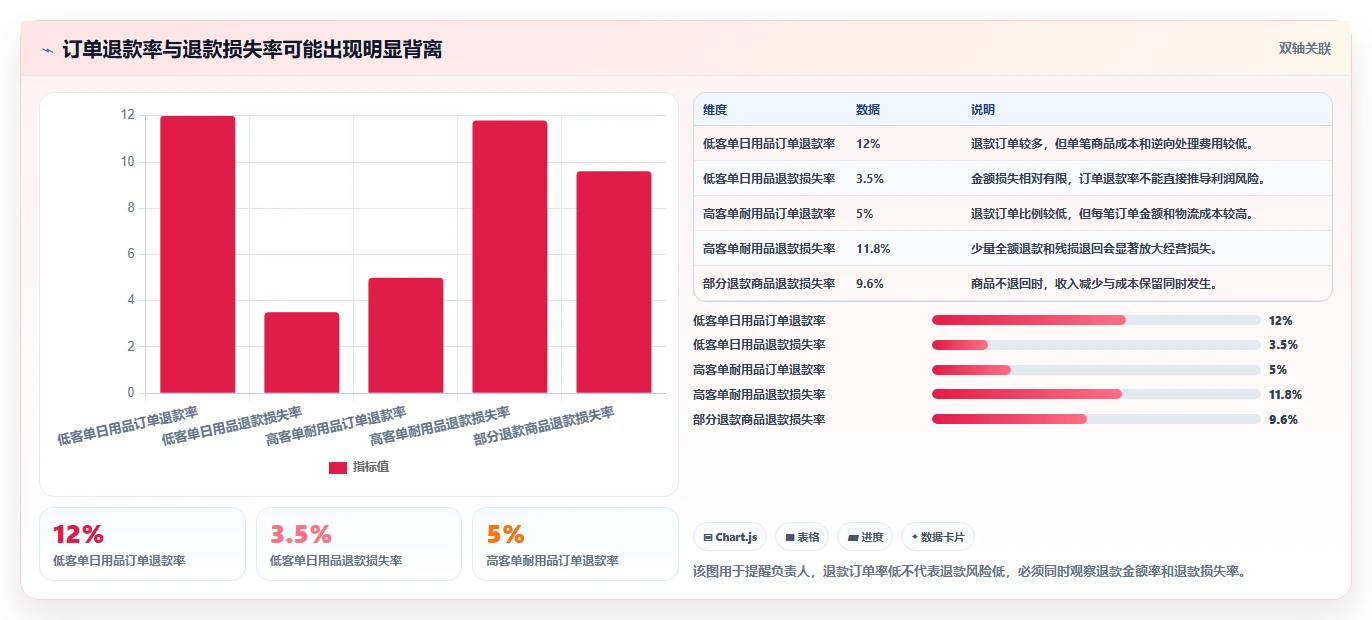Click the 维度 column header

[715, 109]
